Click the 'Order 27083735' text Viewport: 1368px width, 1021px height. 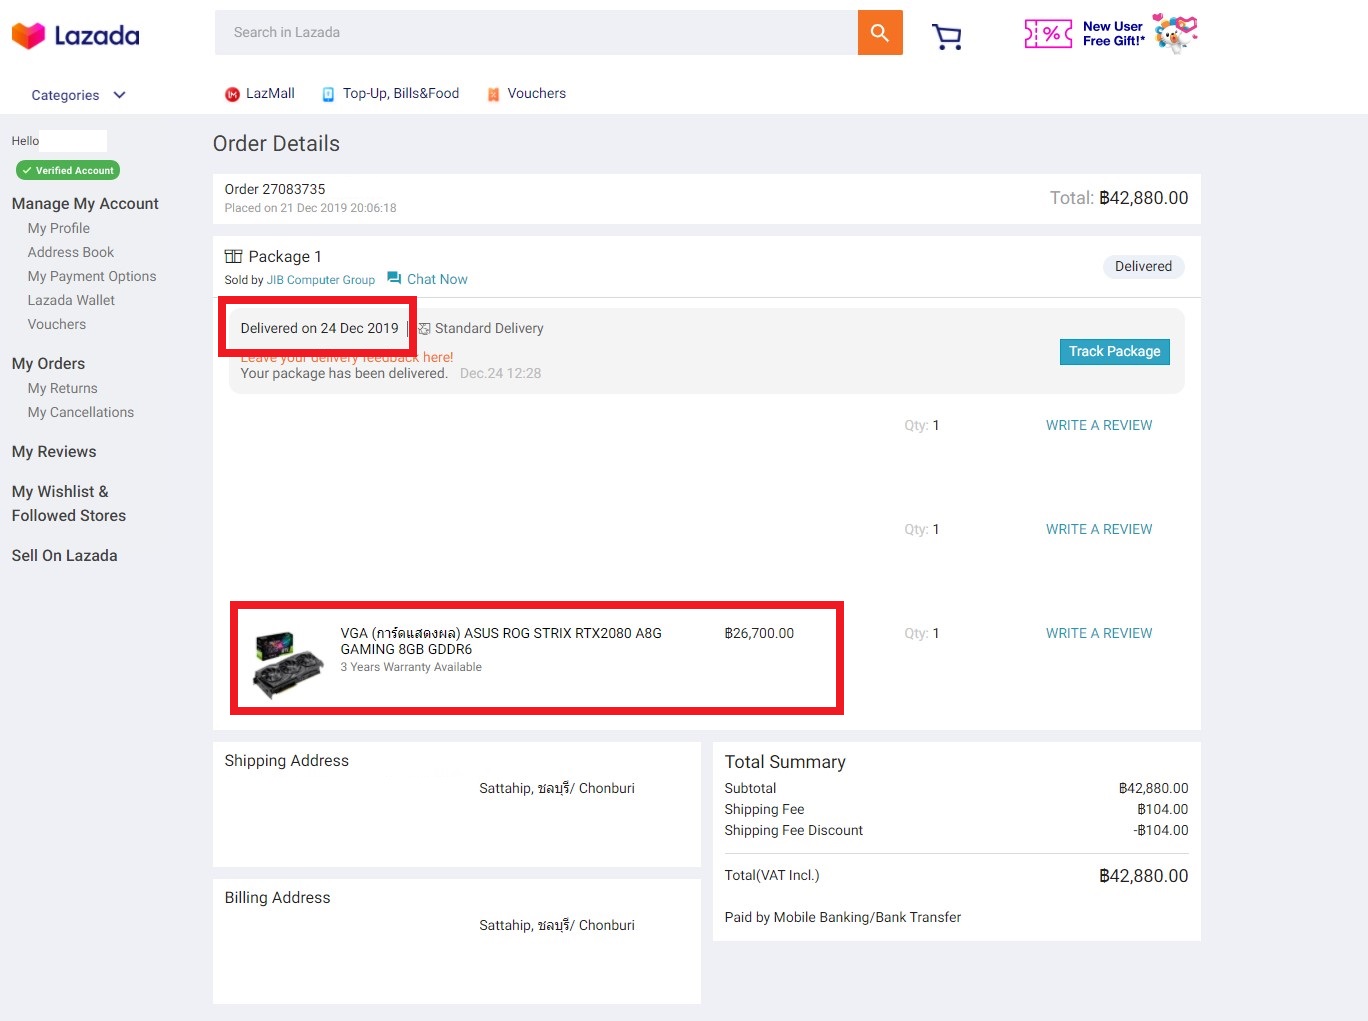(275, 189)
